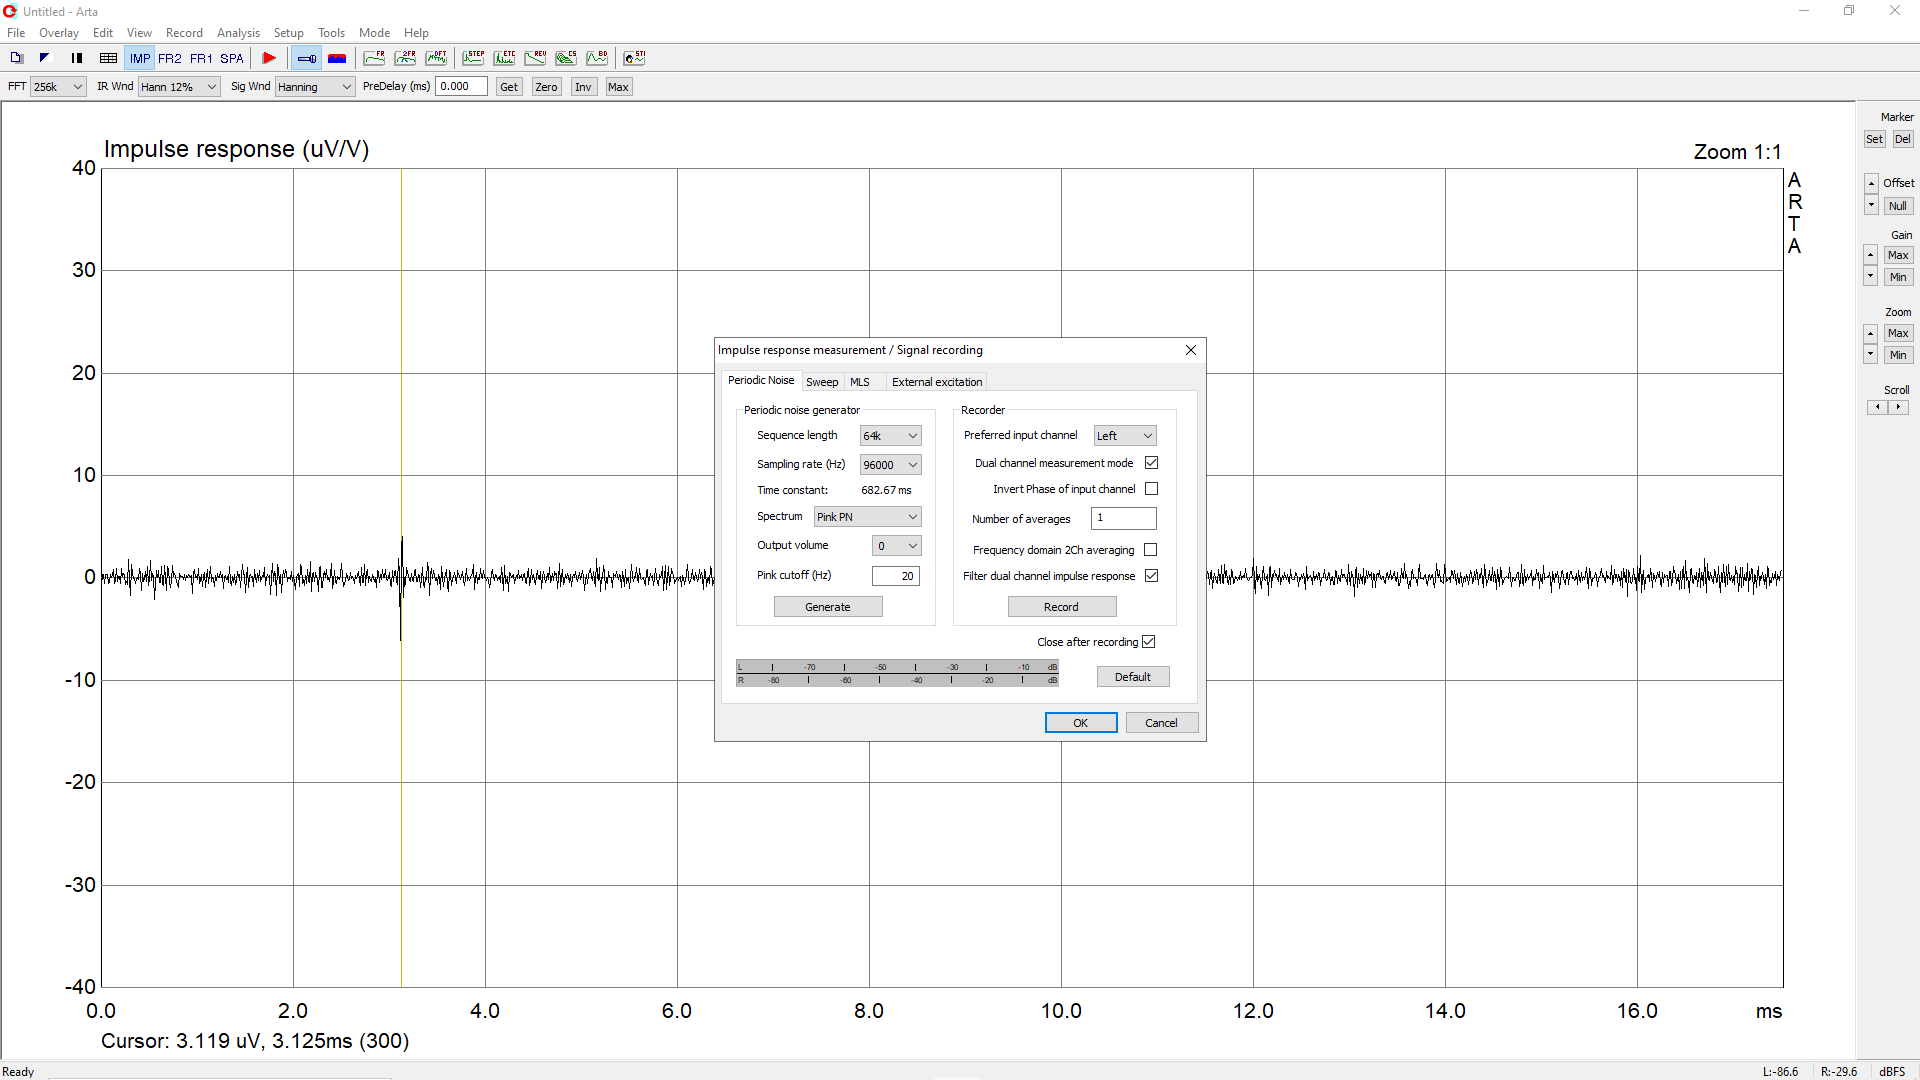Expand the Sequence length dropdown
Image resolution: width=1920 pixels, height=1080 pixels.
tap(890, 436)
